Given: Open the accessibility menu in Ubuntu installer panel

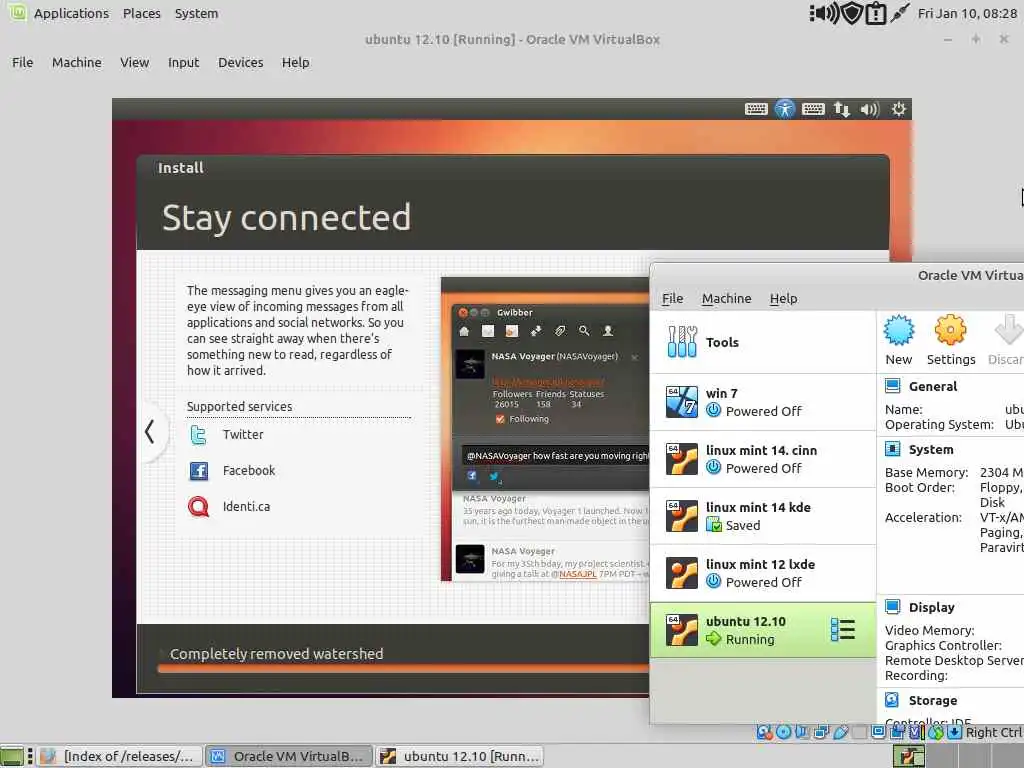Looking at the screenshot, I should pyautogui.click(x=784, y=109).
